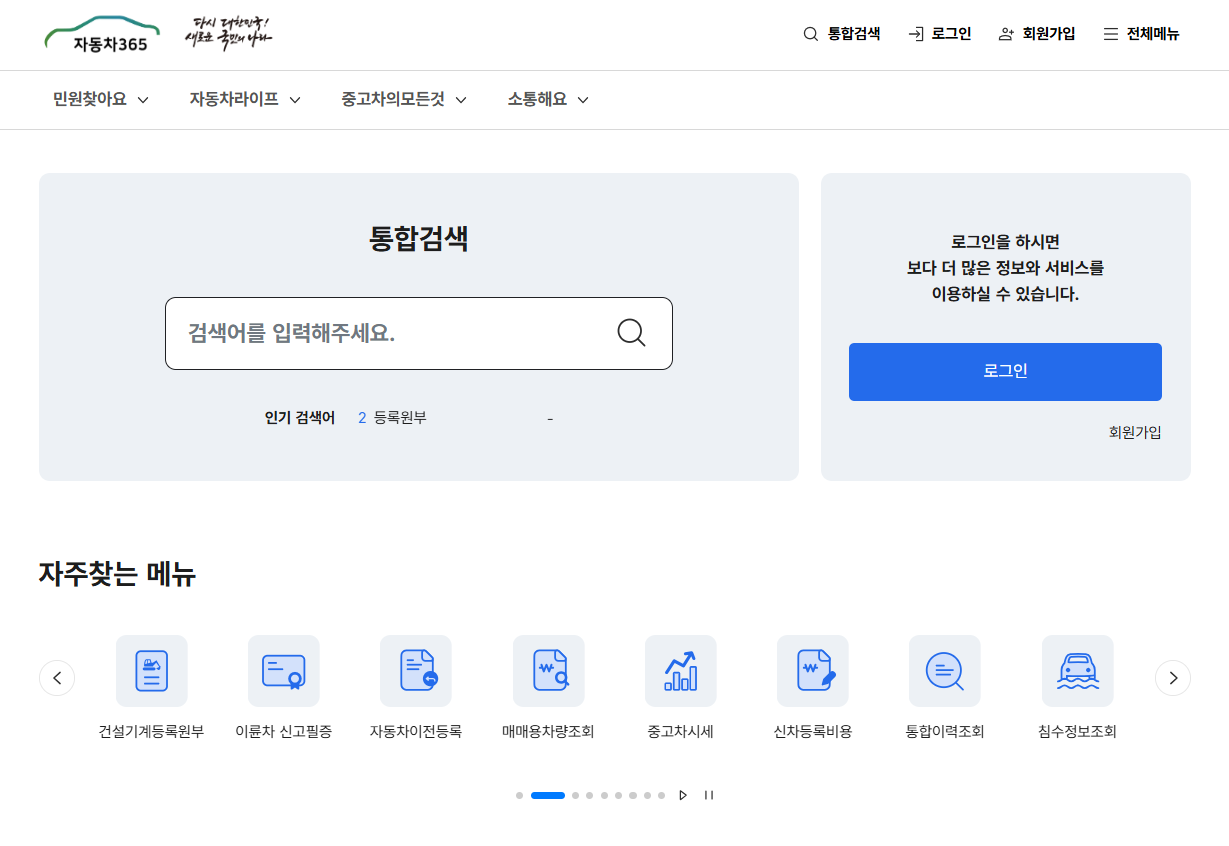Screen dimensions: 1229x846
Task: Expand the 중고차의모든것 menu
Action: [404, 100]
